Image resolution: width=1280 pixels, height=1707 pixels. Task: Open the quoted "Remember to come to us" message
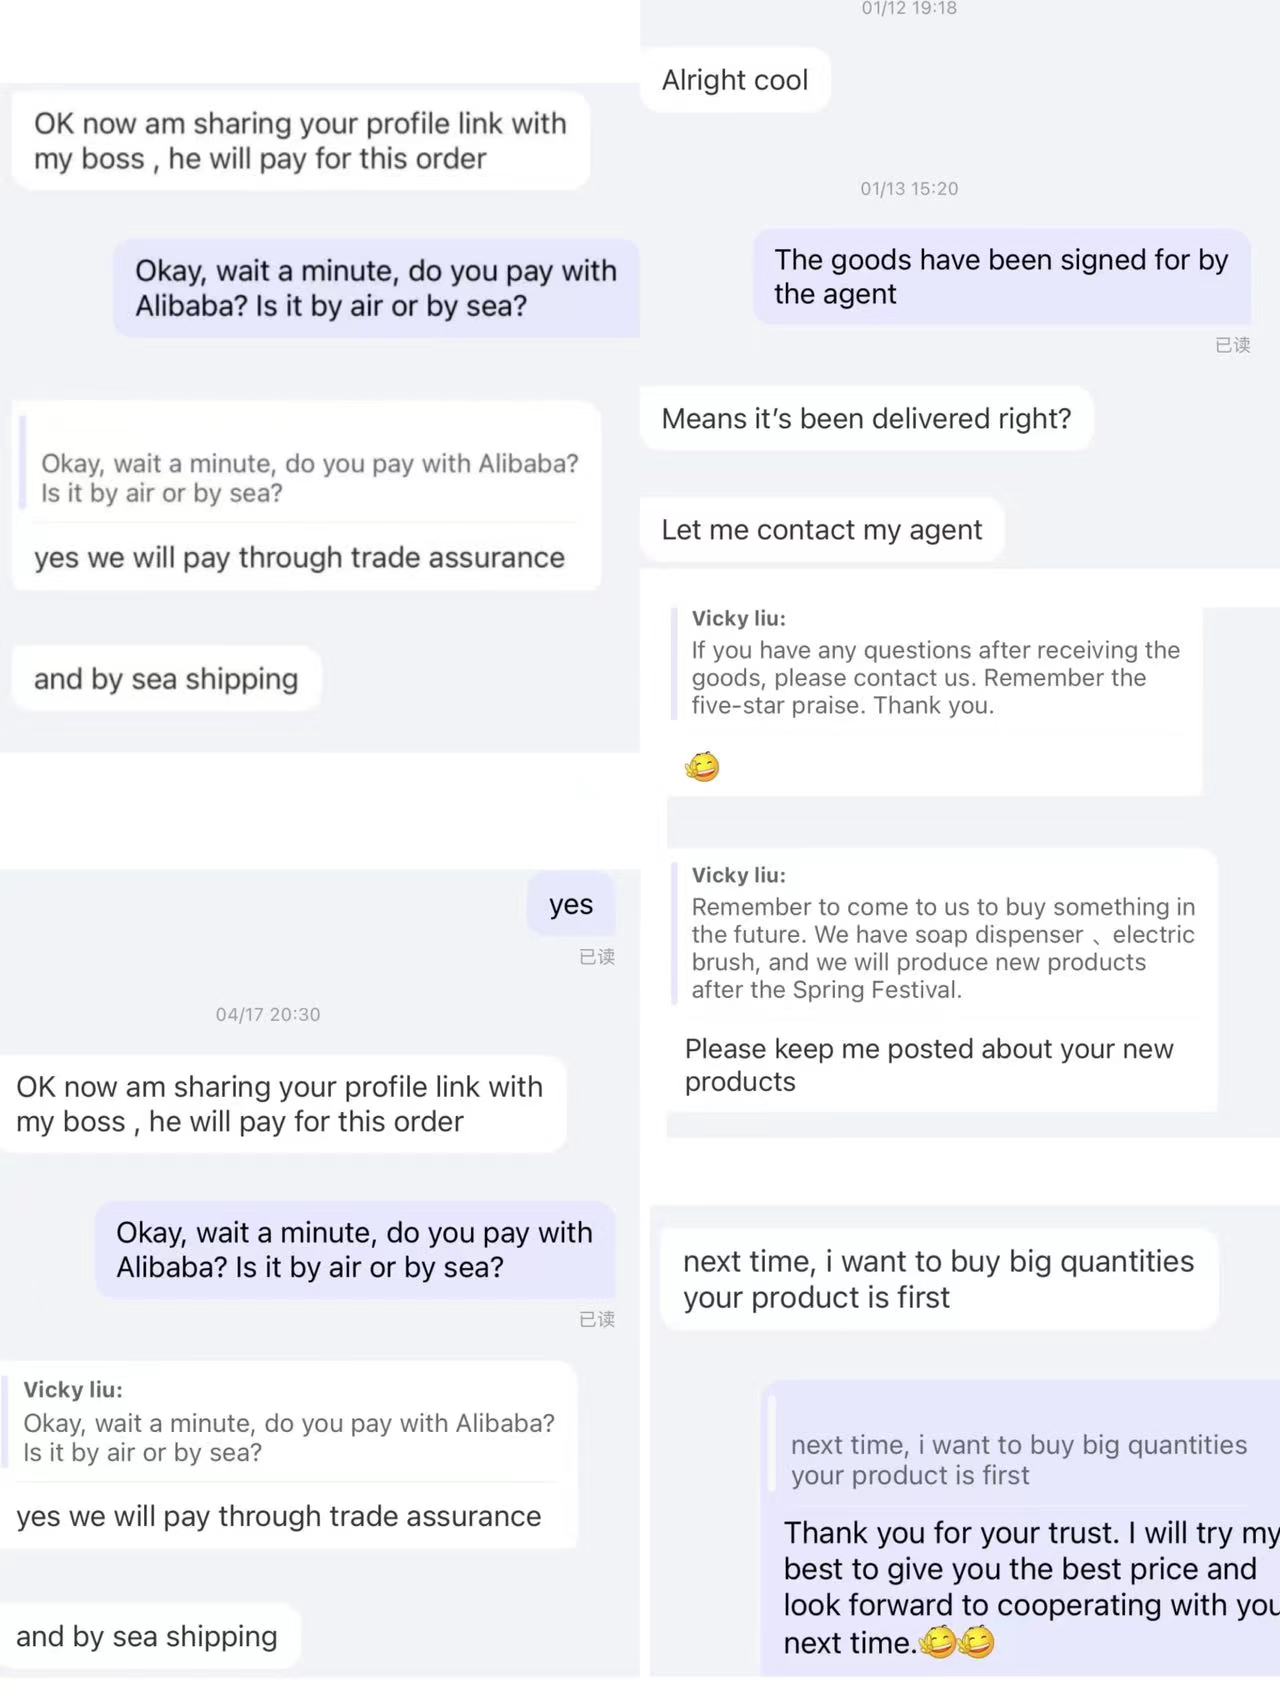tap(942, 947)
